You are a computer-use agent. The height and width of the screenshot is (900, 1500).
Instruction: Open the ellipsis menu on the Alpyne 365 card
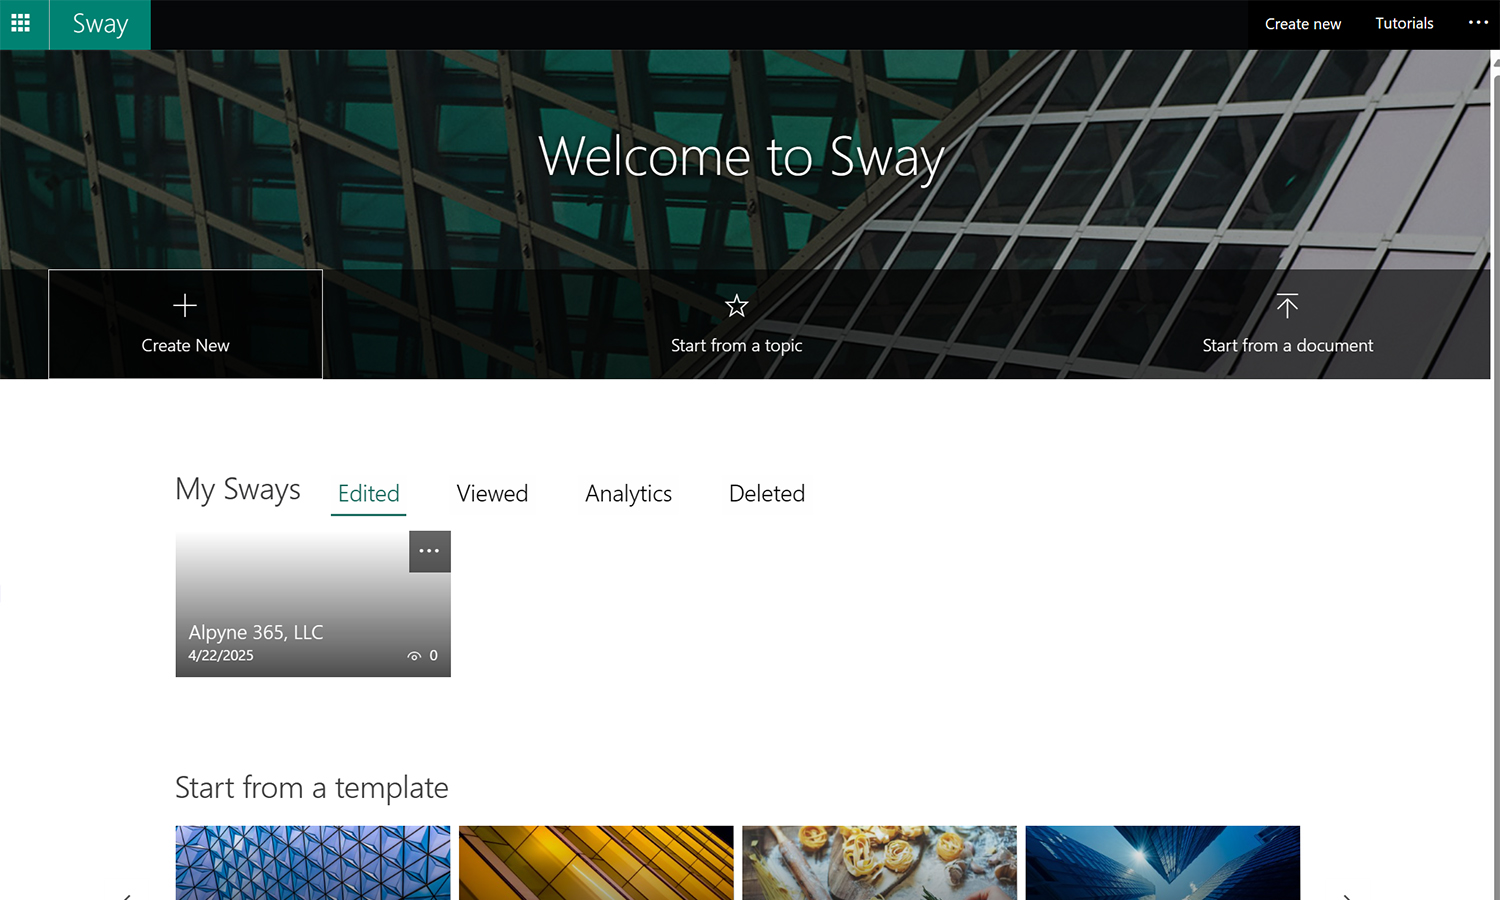coord(429,551)
